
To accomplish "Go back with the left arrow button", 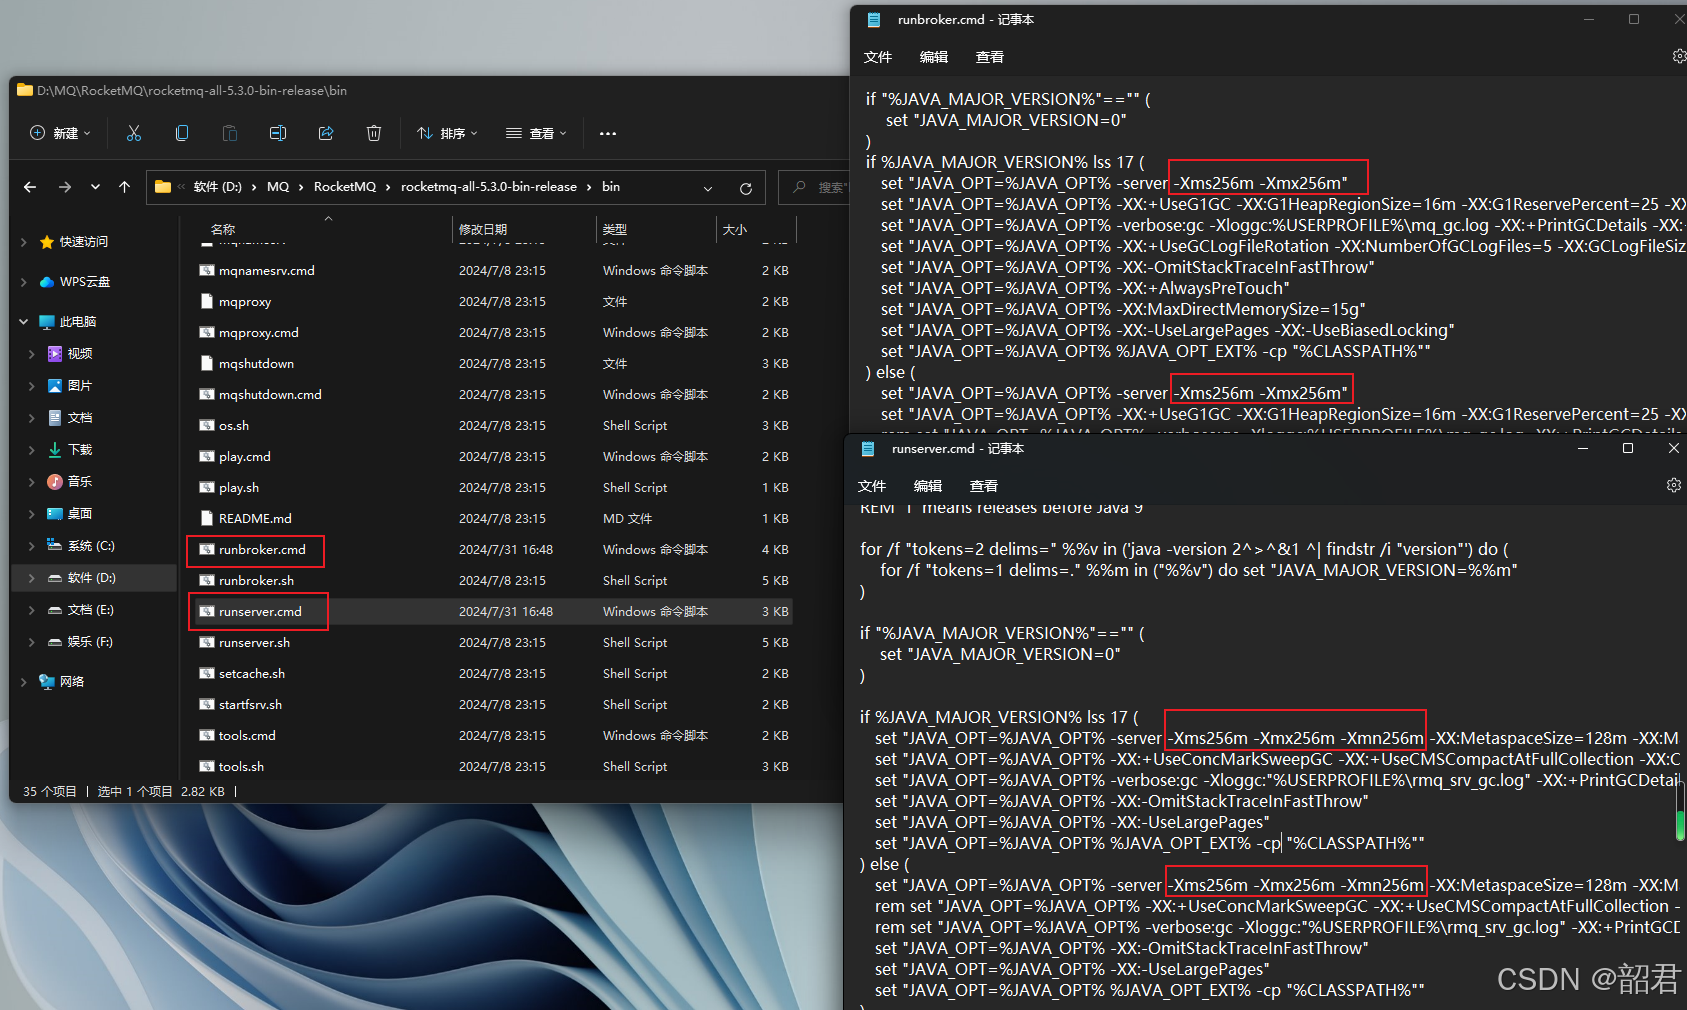I will 30,187.
